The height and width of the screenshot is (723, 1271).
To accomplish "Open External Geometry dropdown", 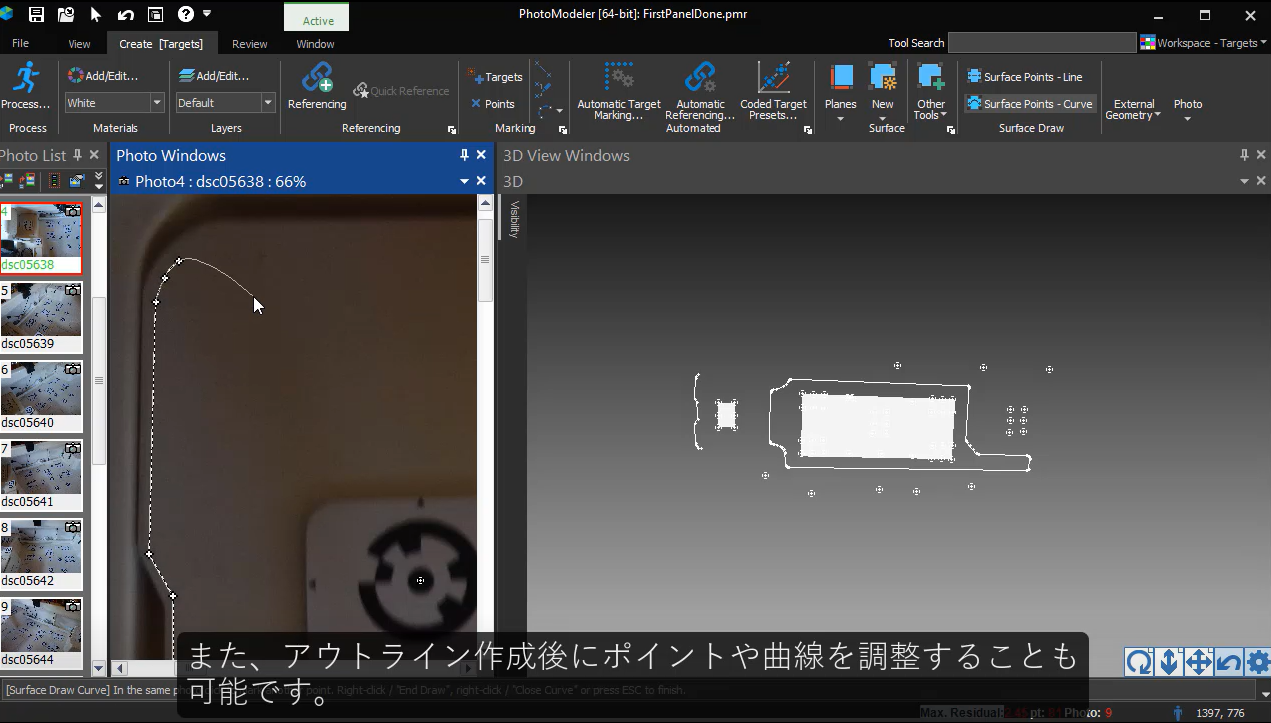I will click(x=1133, y=110).
